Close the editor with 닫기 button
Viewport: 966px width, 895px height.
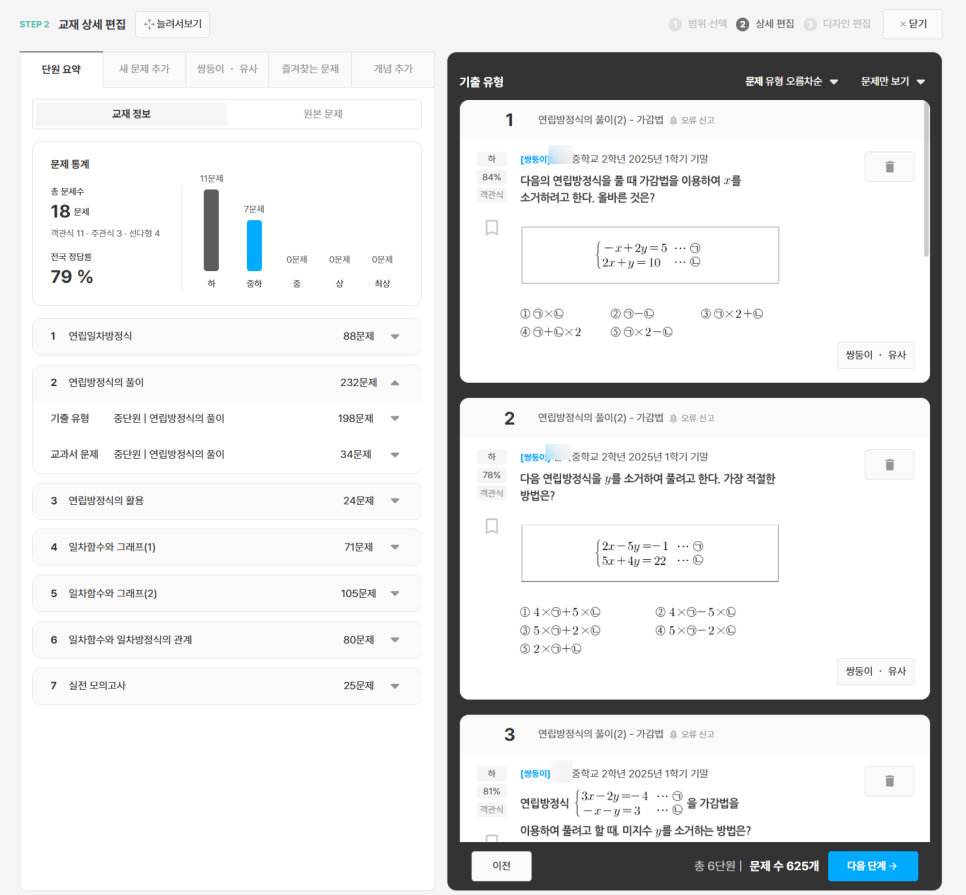tap(912, 24)
